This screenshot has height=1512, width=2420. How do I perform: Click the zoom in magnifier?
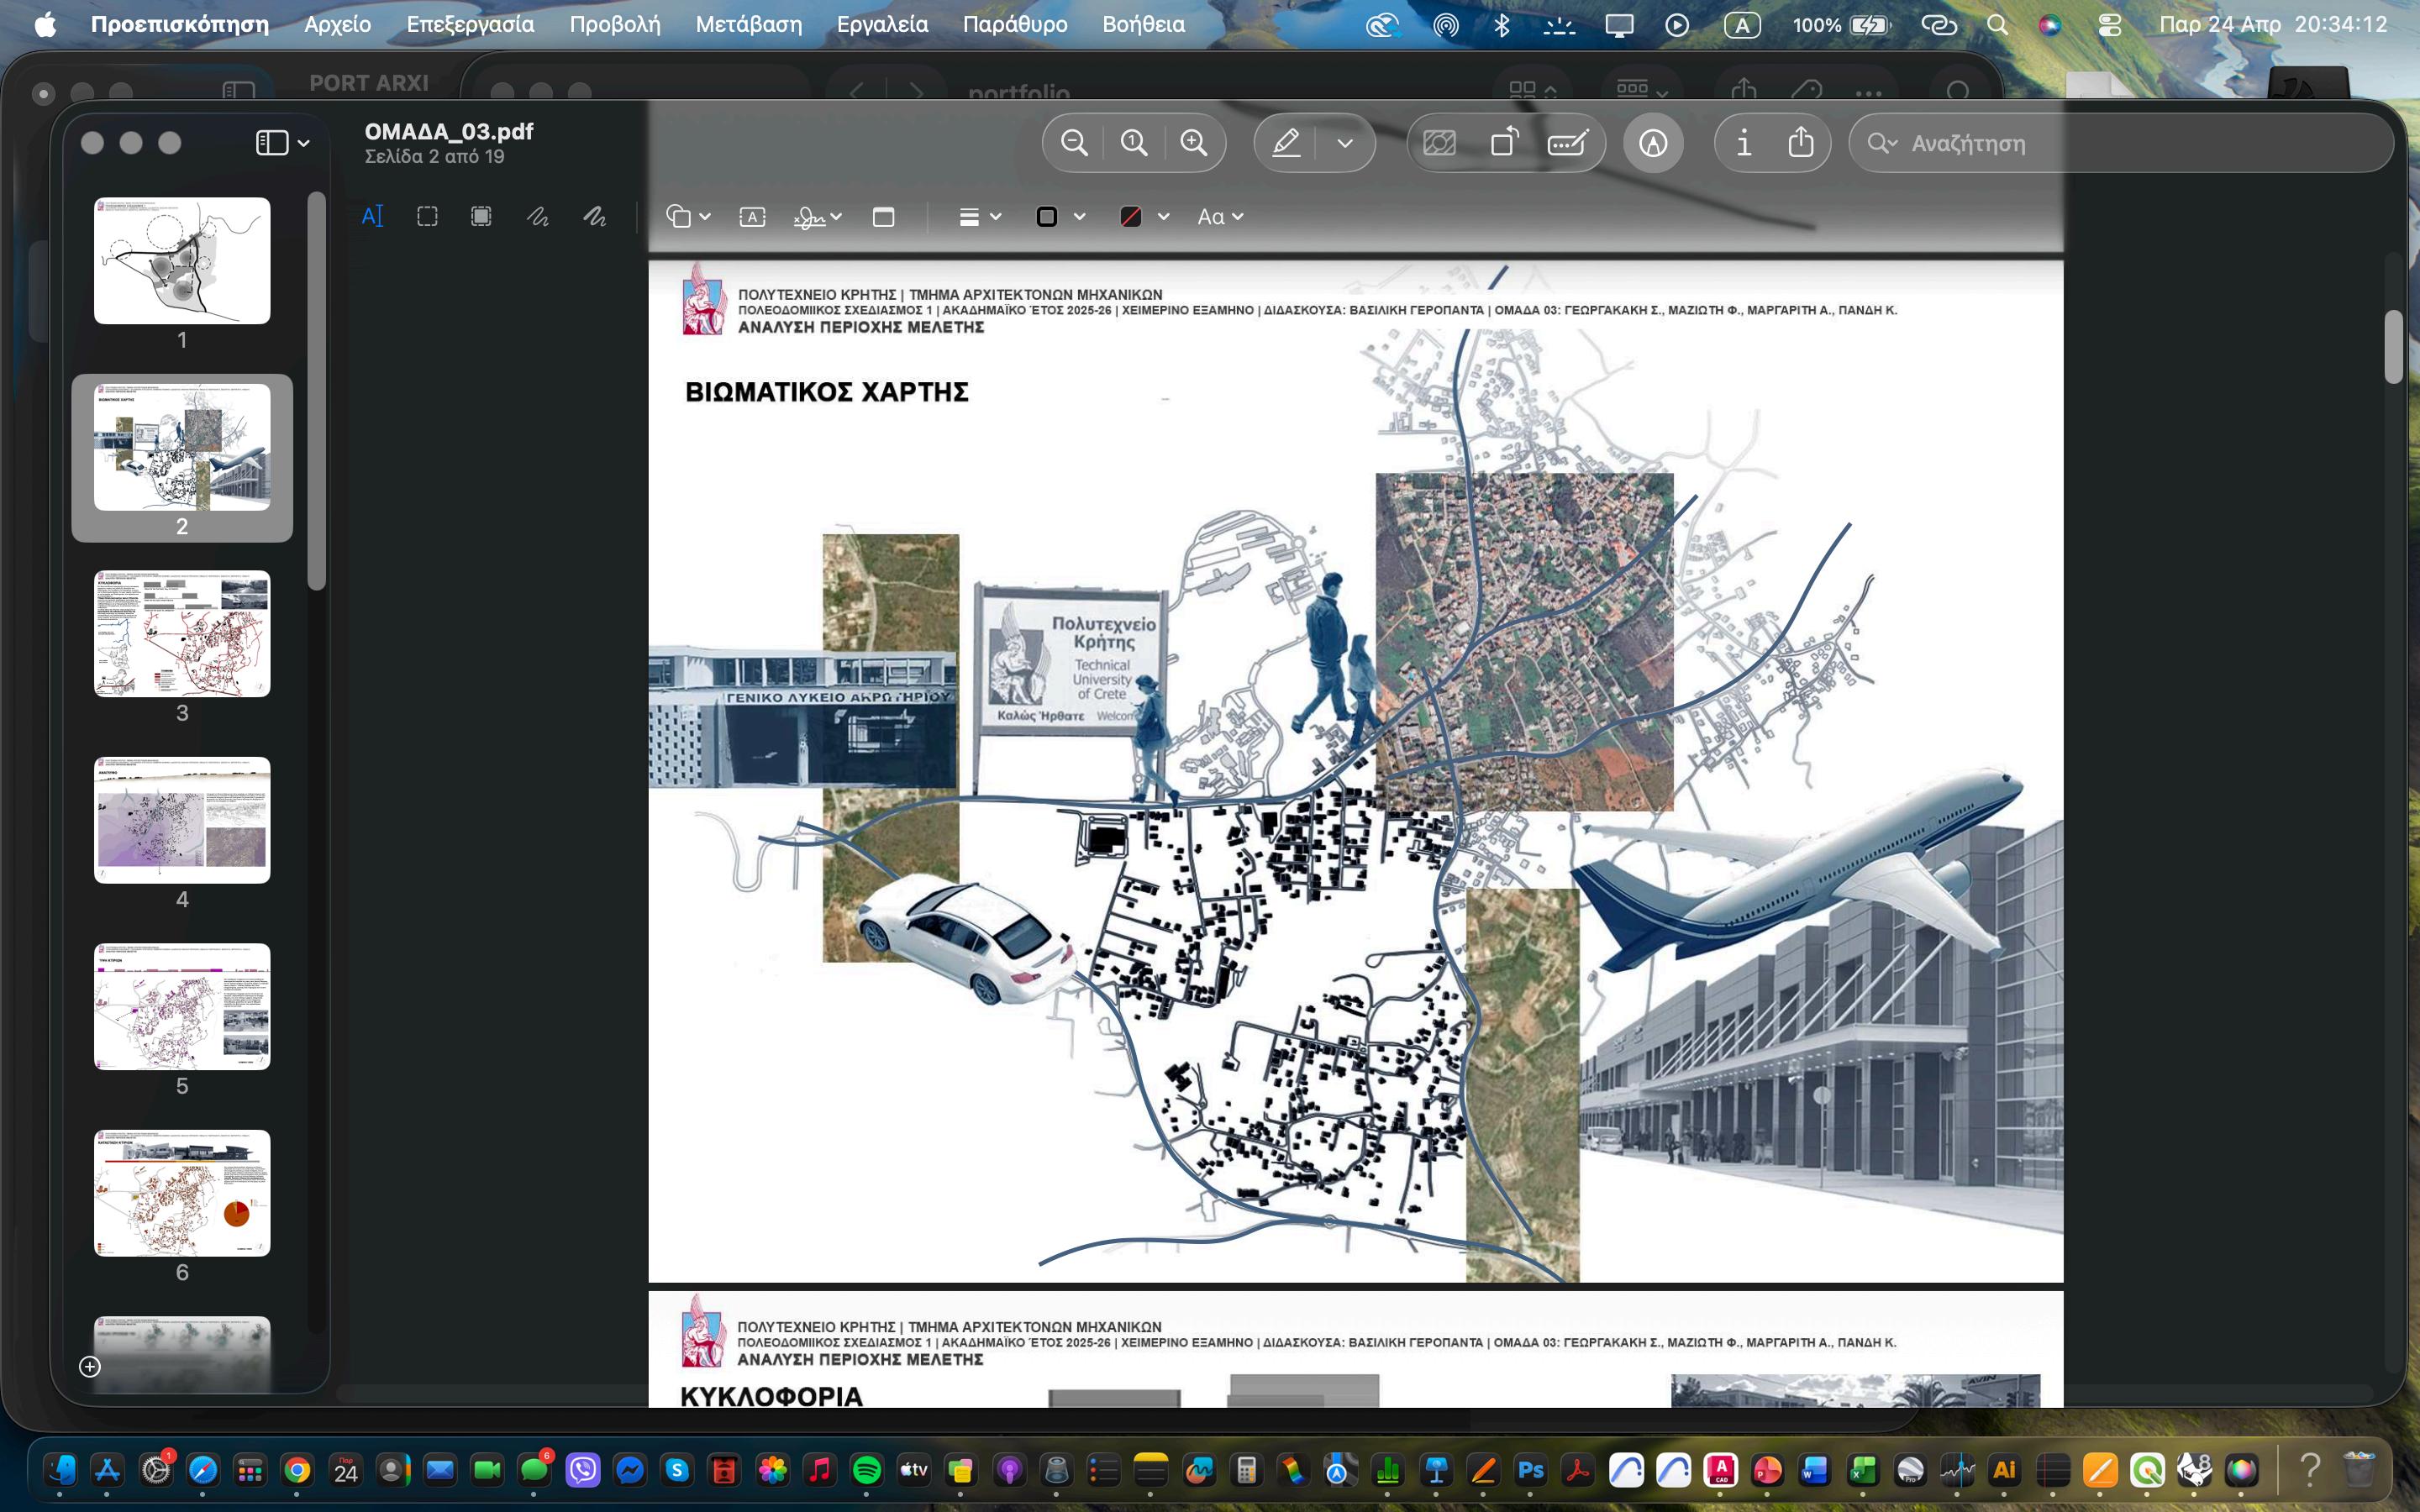point(1193,143)
